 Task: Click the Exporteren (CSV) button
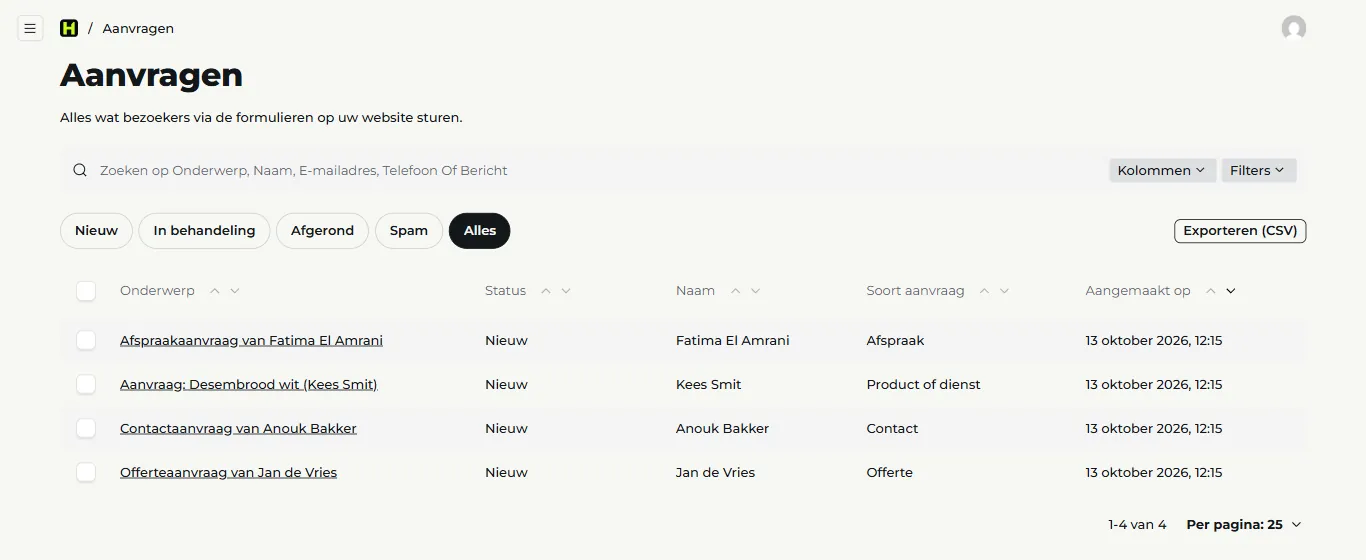pyautogui.click(x=1240, y=230)
